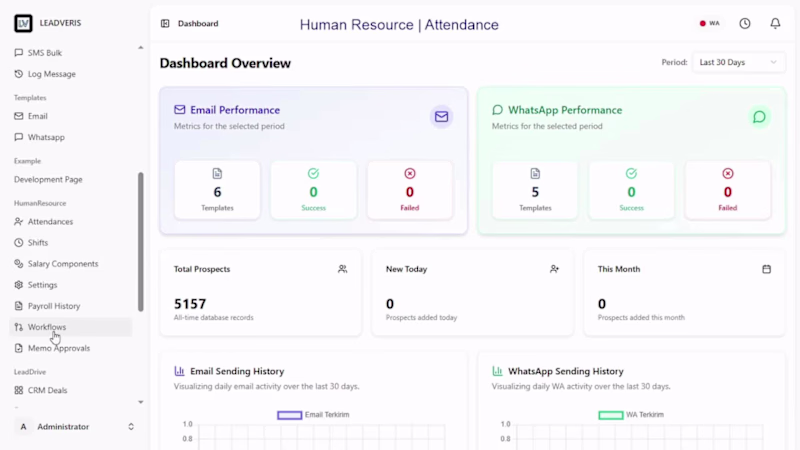Screen dimensions: 800x450
Task: Open Workflows in sidebar
Action: (71, 327)
